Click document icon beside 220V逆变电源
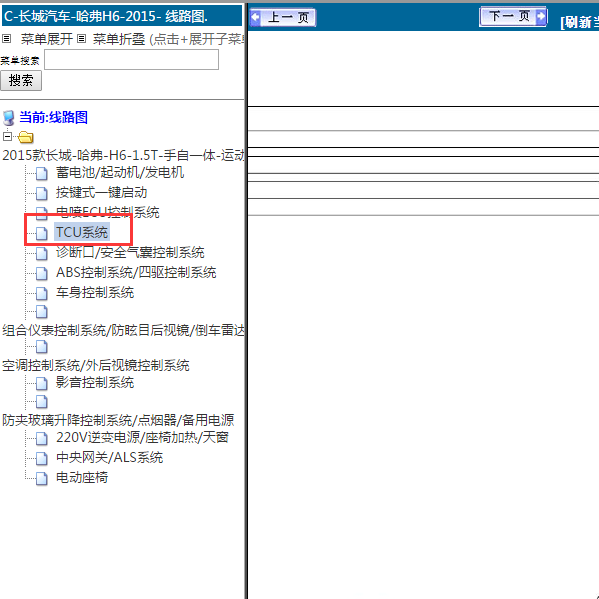This screenshot has width=599, height=599. coord(42,439)
